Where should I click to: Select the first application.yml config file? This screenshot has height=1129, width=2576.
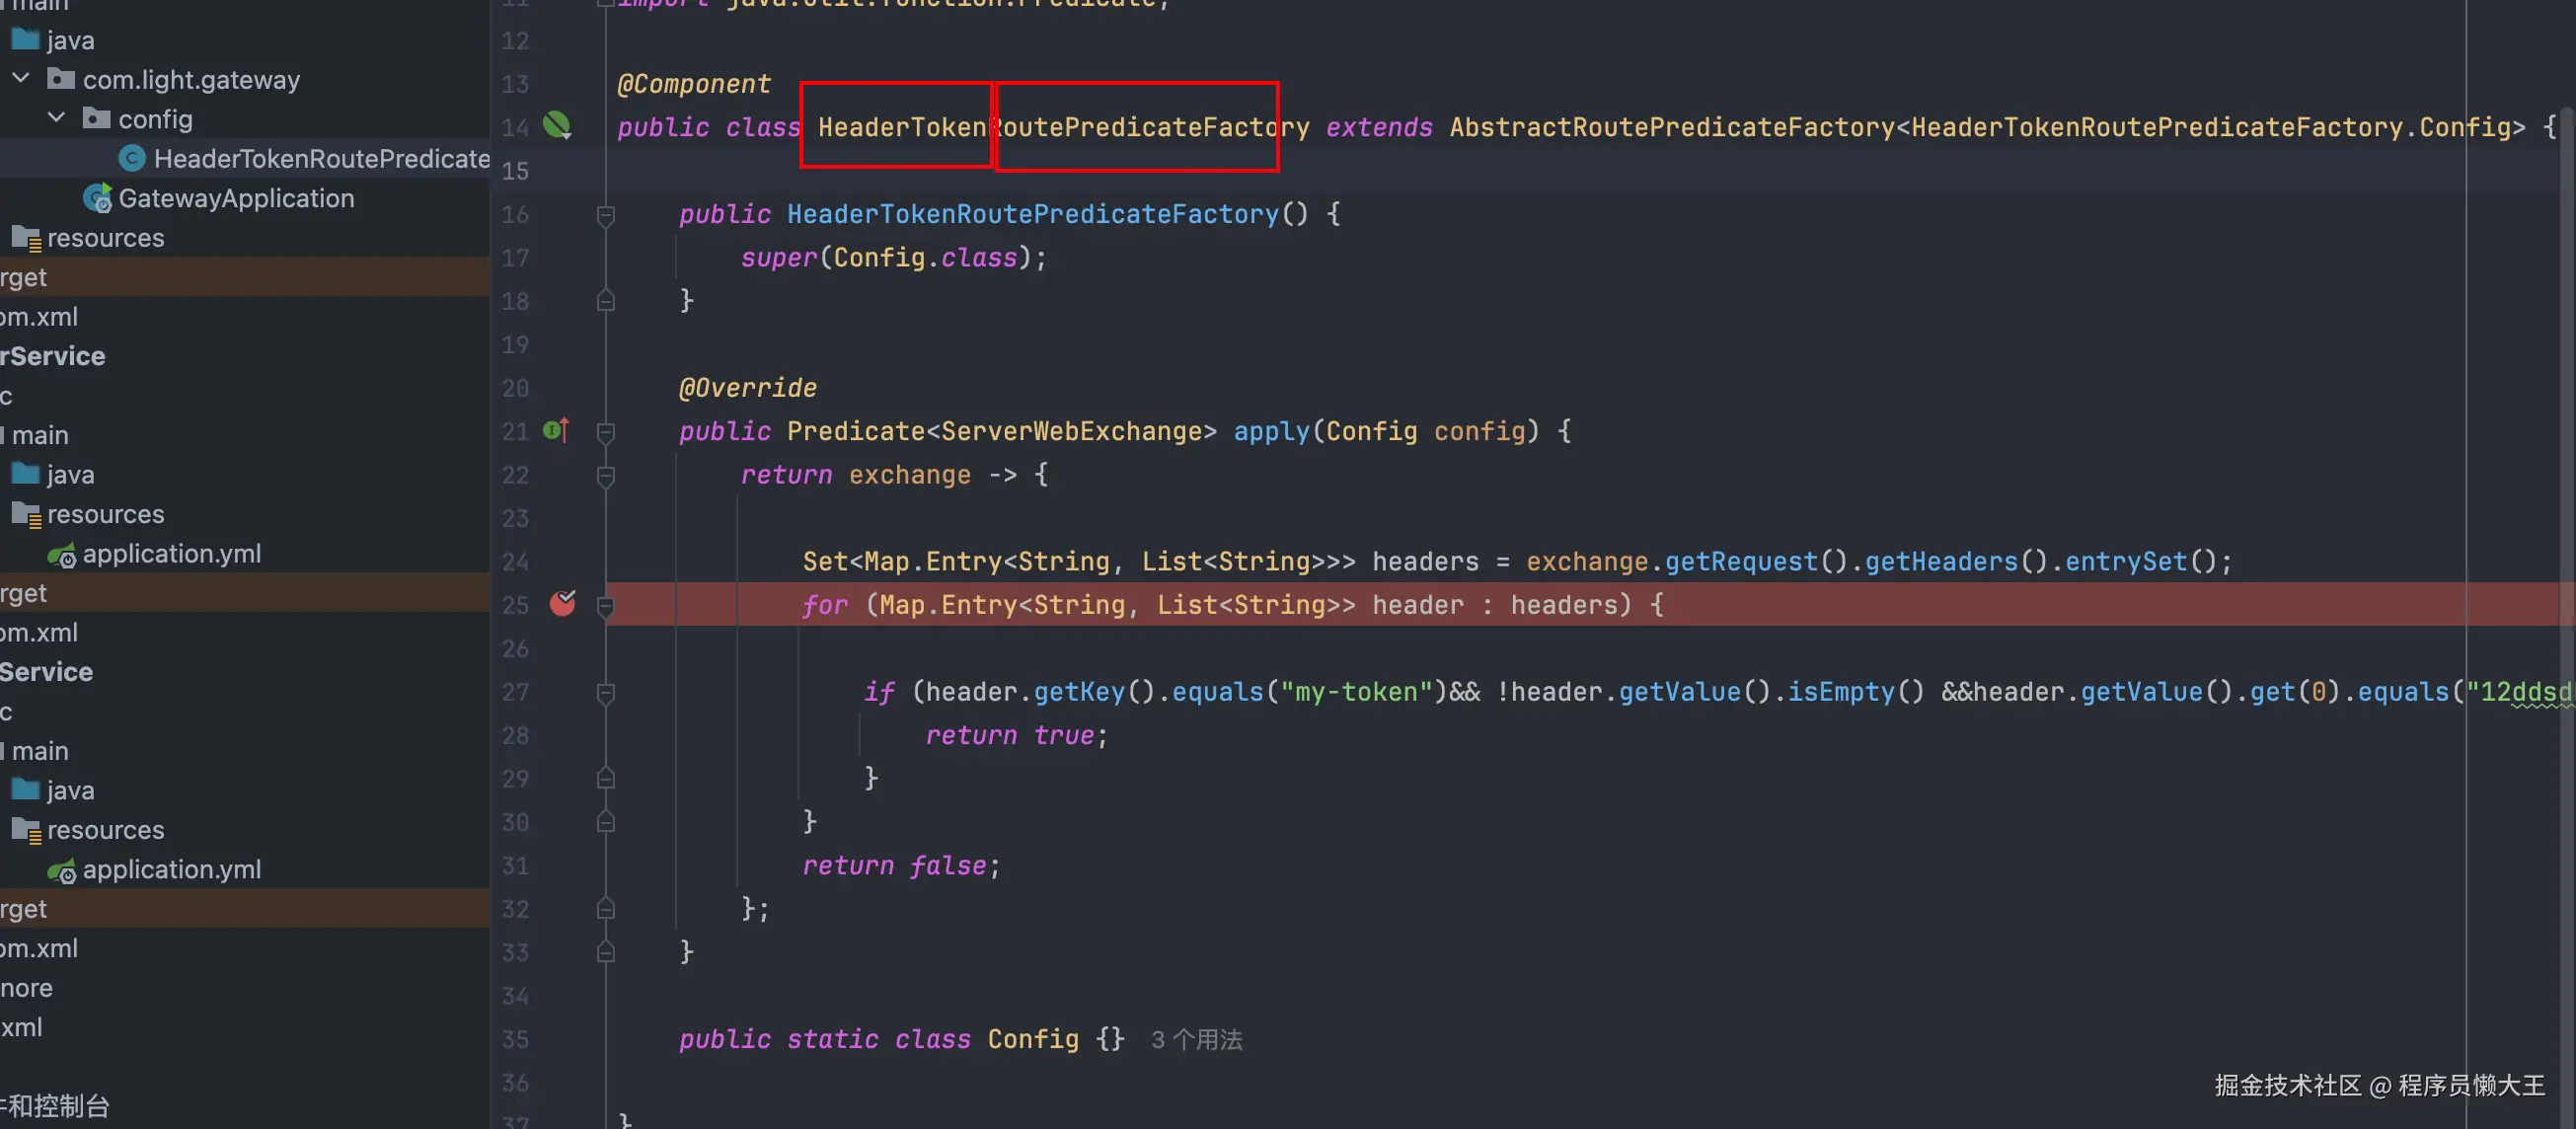171,553
